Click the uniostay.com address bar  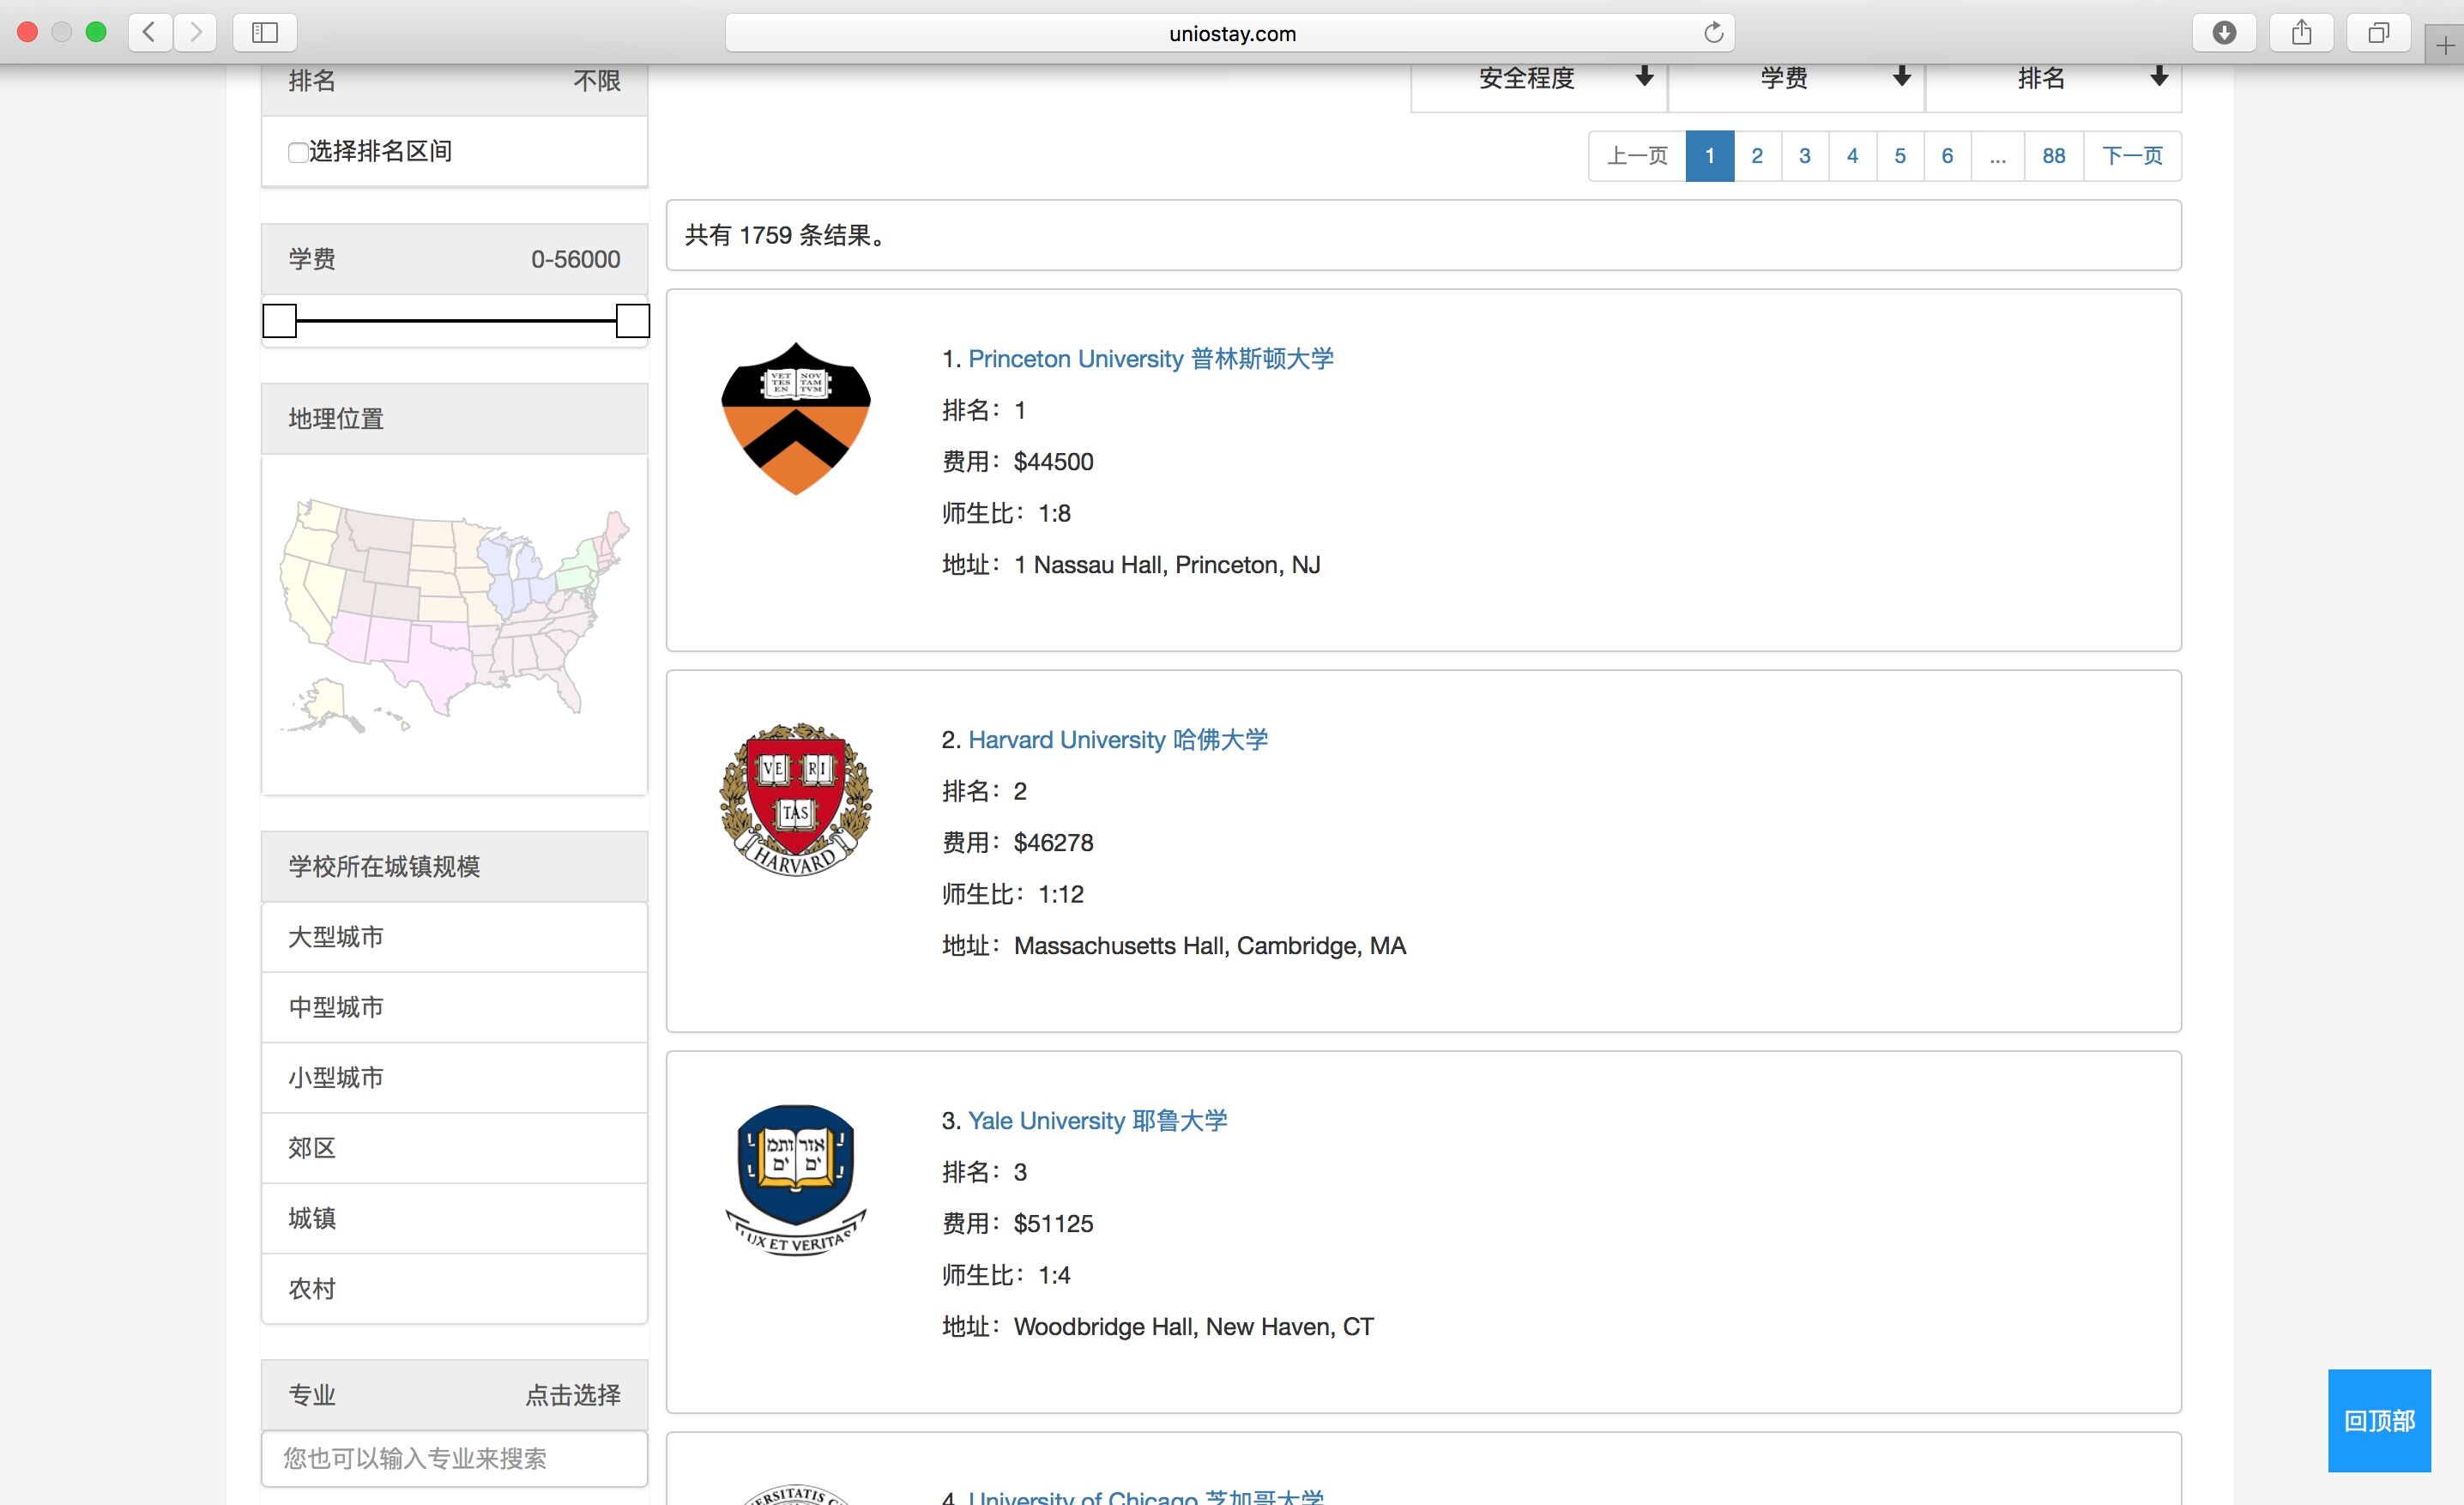pos(1230,33)
